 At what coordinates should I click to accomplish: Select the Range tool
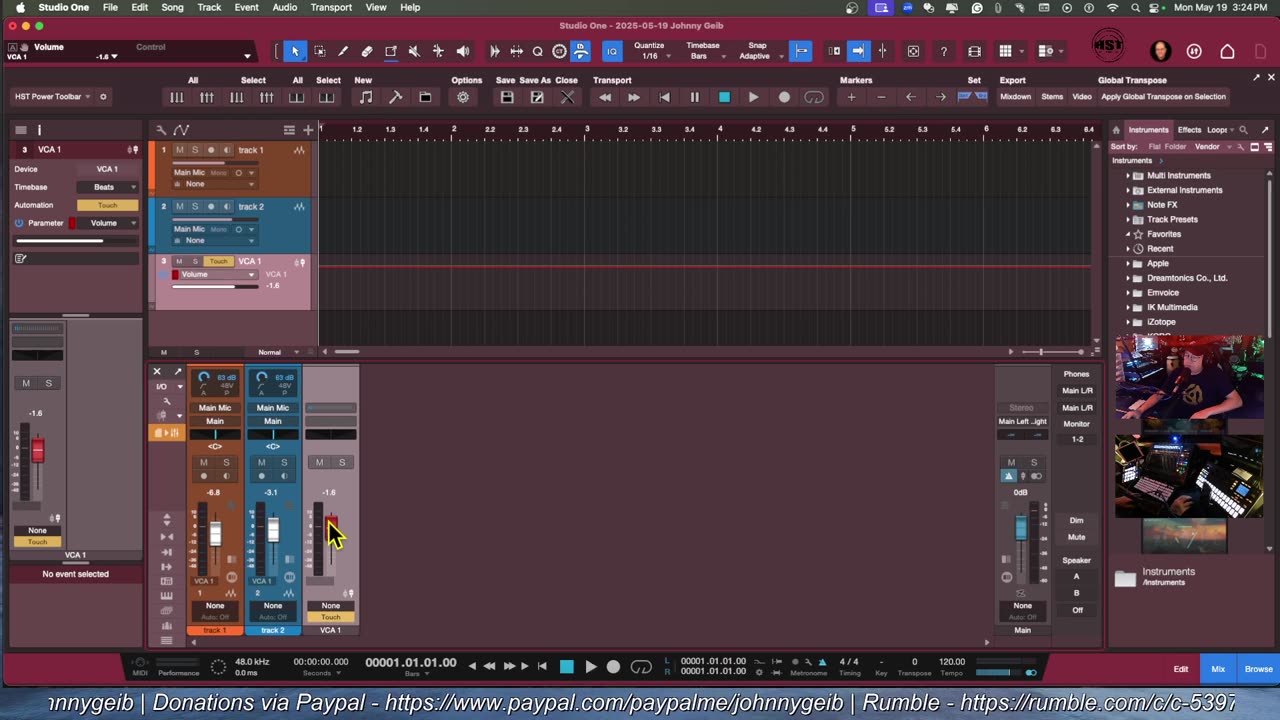[319, 51]
